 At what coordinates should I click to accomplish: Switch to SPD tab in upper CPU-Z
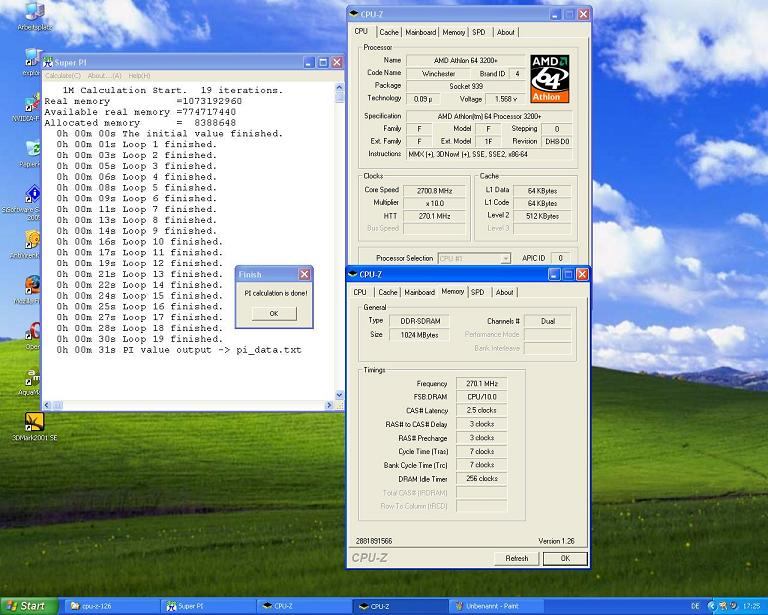click(479, 32)
